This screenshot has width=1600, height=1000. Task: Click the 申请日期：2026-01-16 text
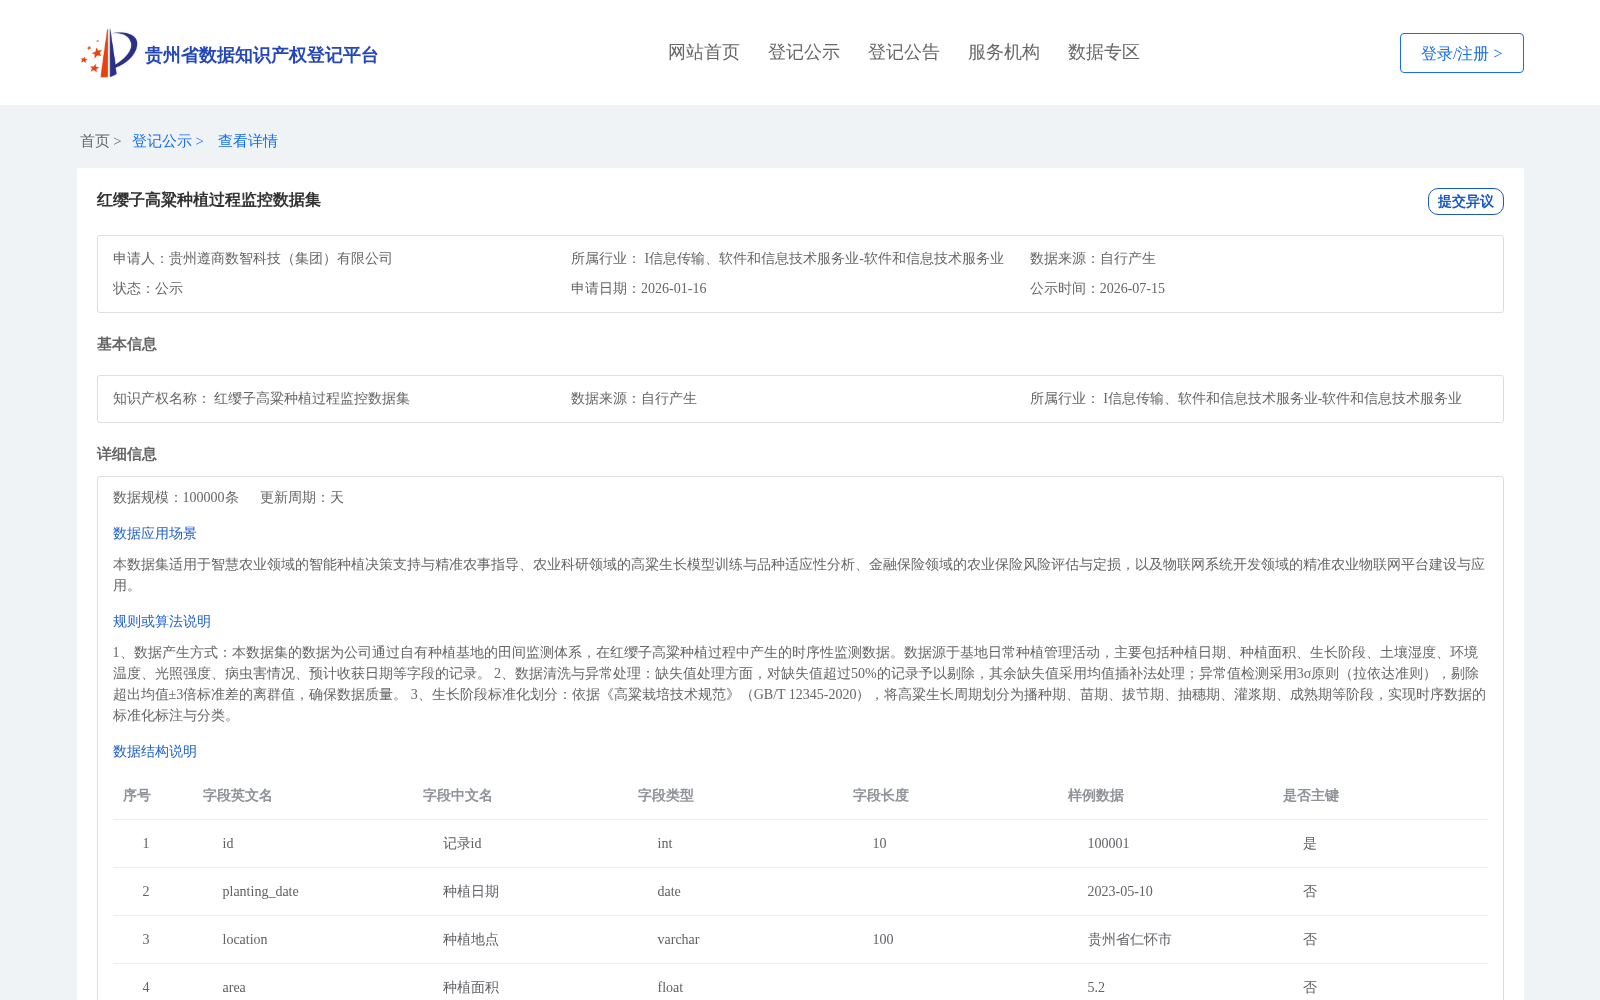pyautogui.click(x=638, y=288)
